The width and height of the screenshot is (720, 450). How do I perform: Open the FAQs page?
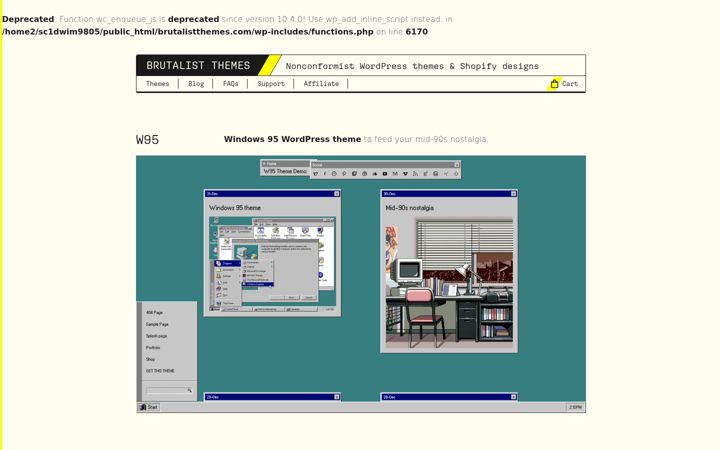tap(231, 84)
